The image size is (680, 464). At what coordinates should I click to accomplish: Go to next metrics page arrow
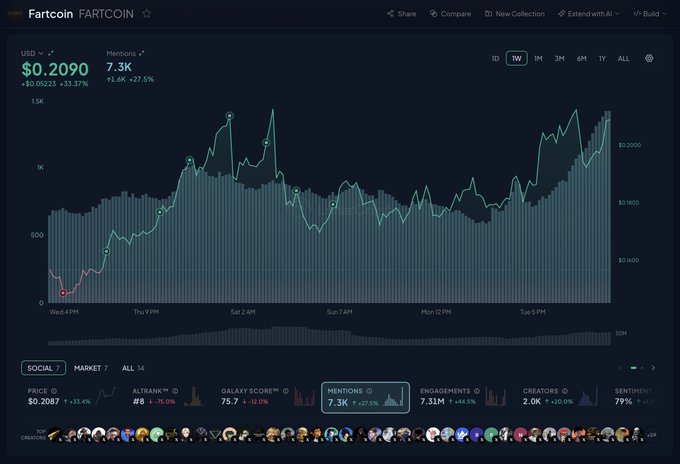click(x=653, y=368)
